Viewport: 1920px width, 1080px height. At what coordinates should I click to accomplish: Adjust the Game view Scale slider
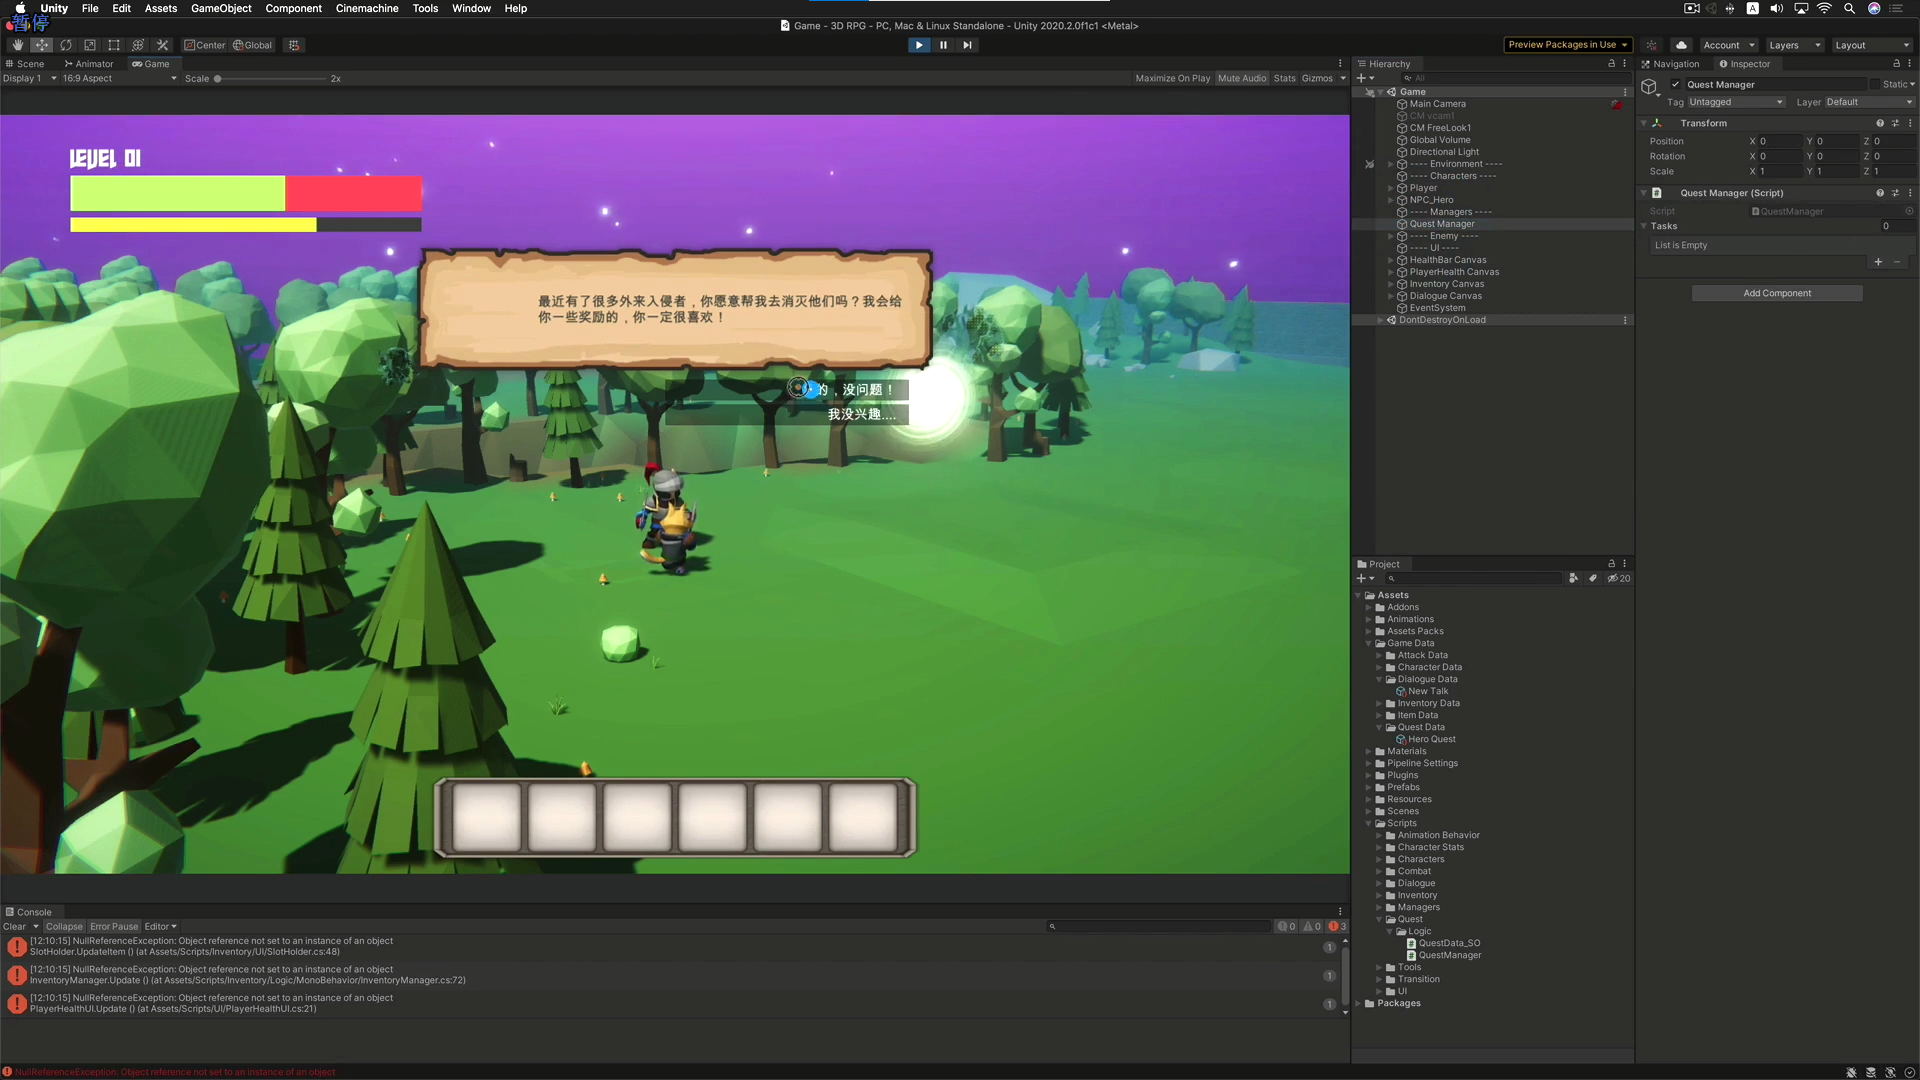point(218,78)
